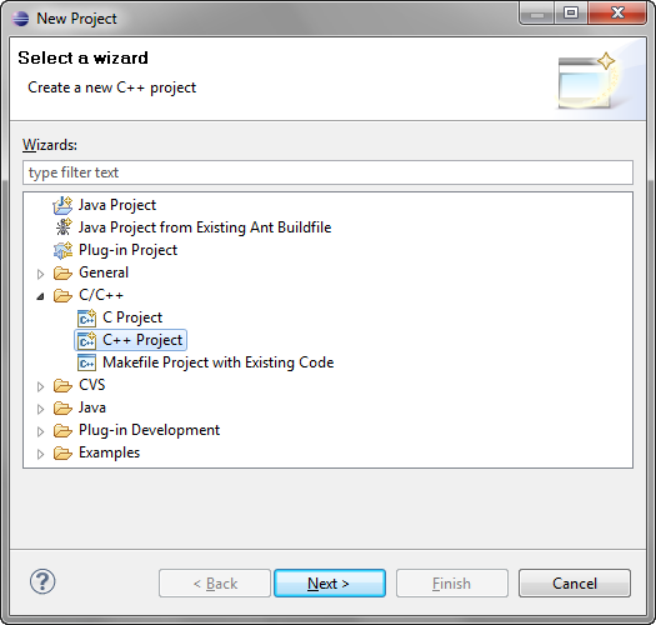Expand the Plug-in Development folder

[41, 431]
